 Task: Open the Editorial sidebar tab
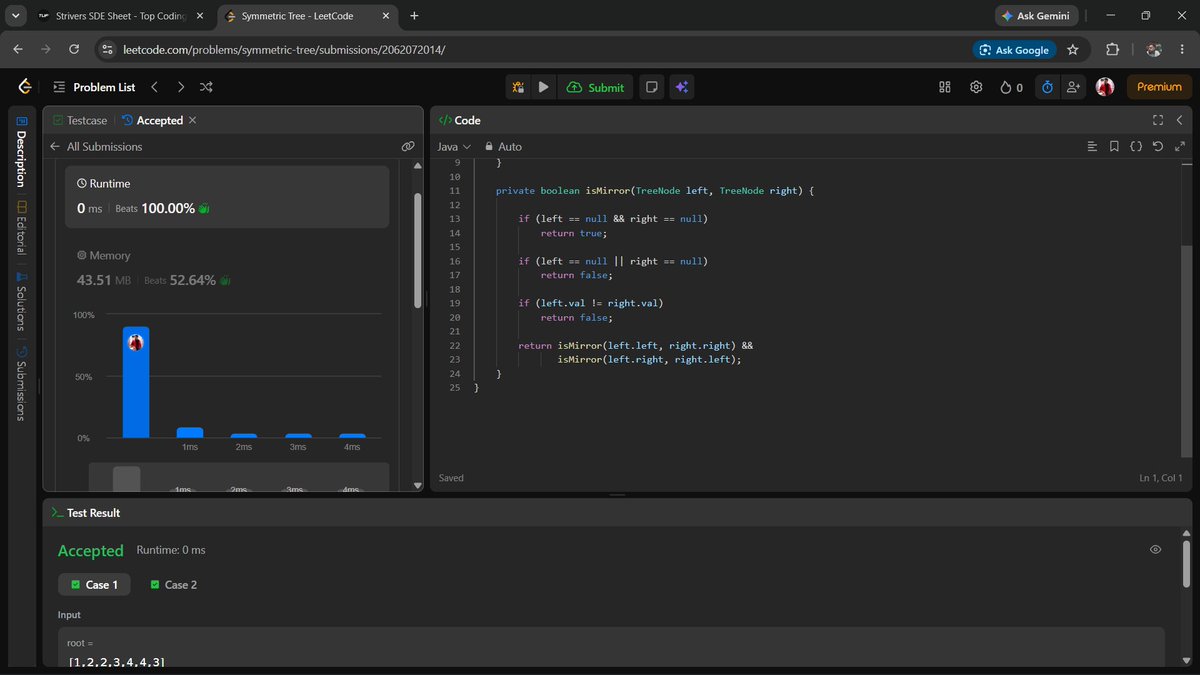point(21,227)
